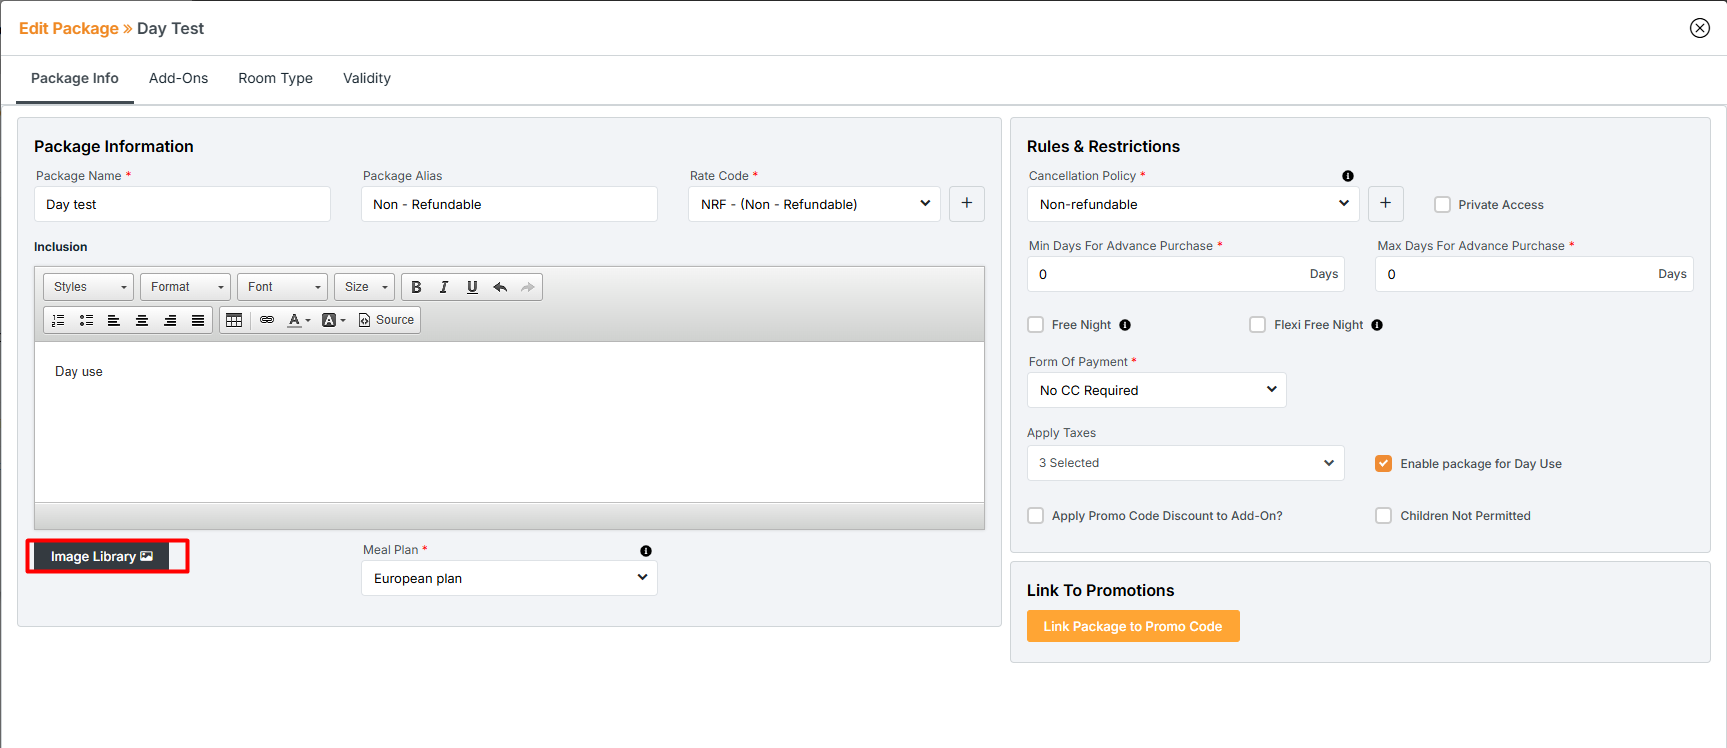
Task: Toggle bold formatting in Inclusion editor
Action: (416, 287)
